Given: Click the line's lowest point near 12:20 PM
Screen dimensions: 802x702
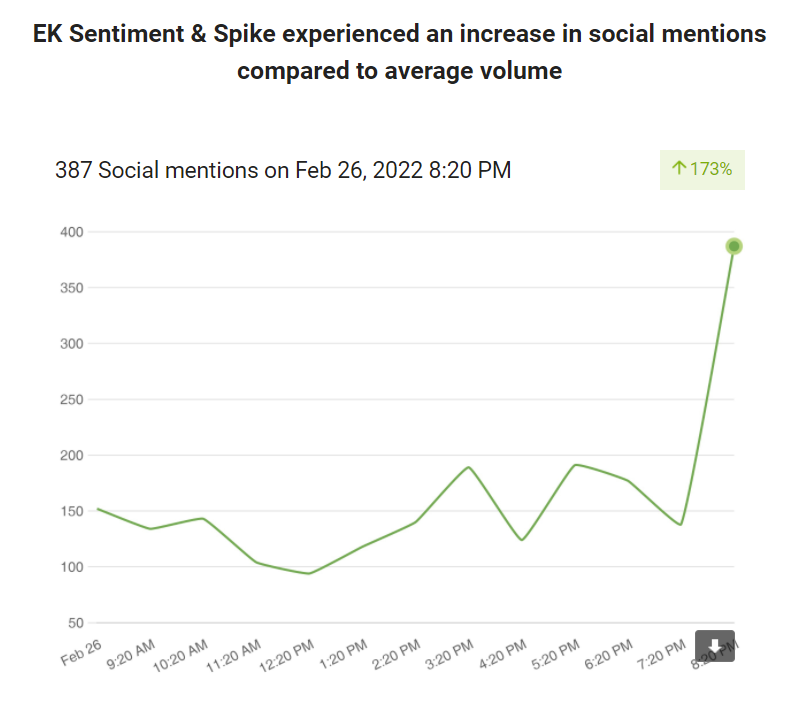Looking at the screenshot, I should click(309, 573).
